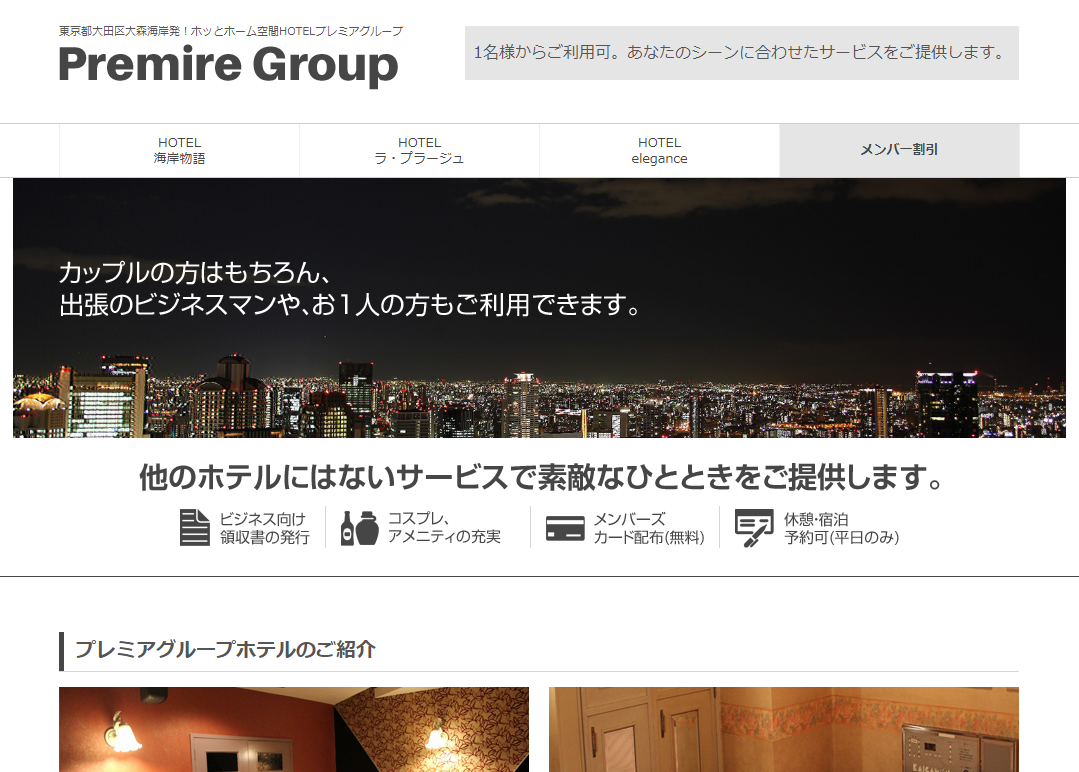Open the HOTEL ラ・プラージュ menu item
Screen dimensions: 1079x772
pyautogui.click(x=419, y=151)
